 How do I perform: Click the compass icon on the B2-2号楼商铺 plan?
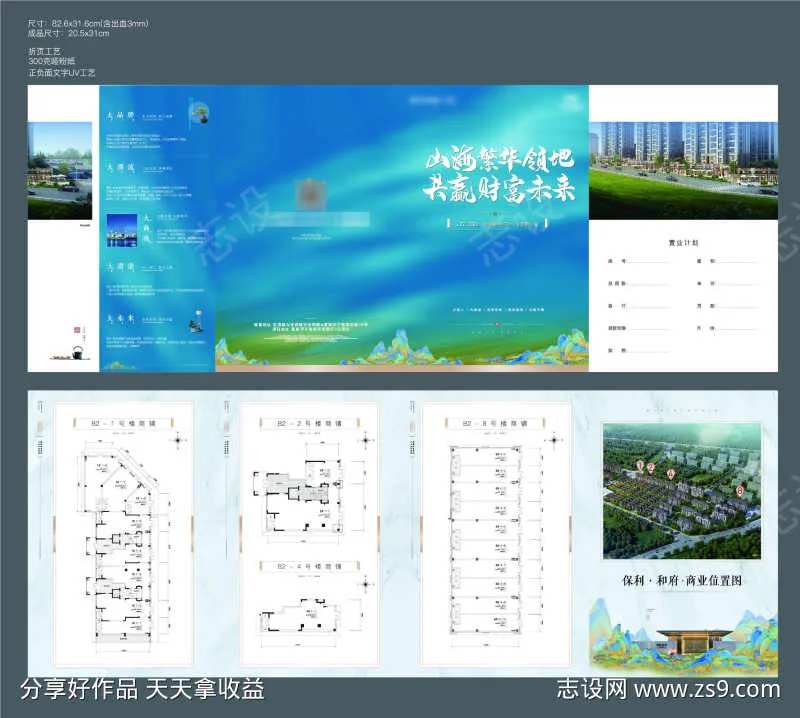pos(365,441)
